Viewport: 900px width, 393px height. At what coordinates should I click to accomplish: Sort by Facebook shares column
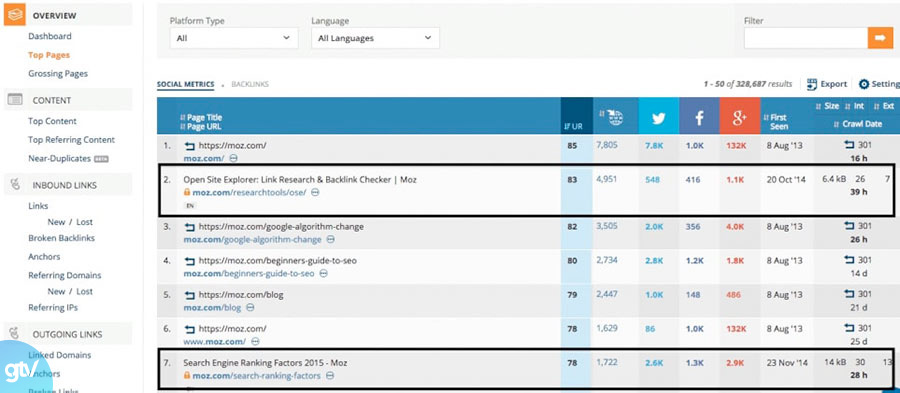click(699, 116)
